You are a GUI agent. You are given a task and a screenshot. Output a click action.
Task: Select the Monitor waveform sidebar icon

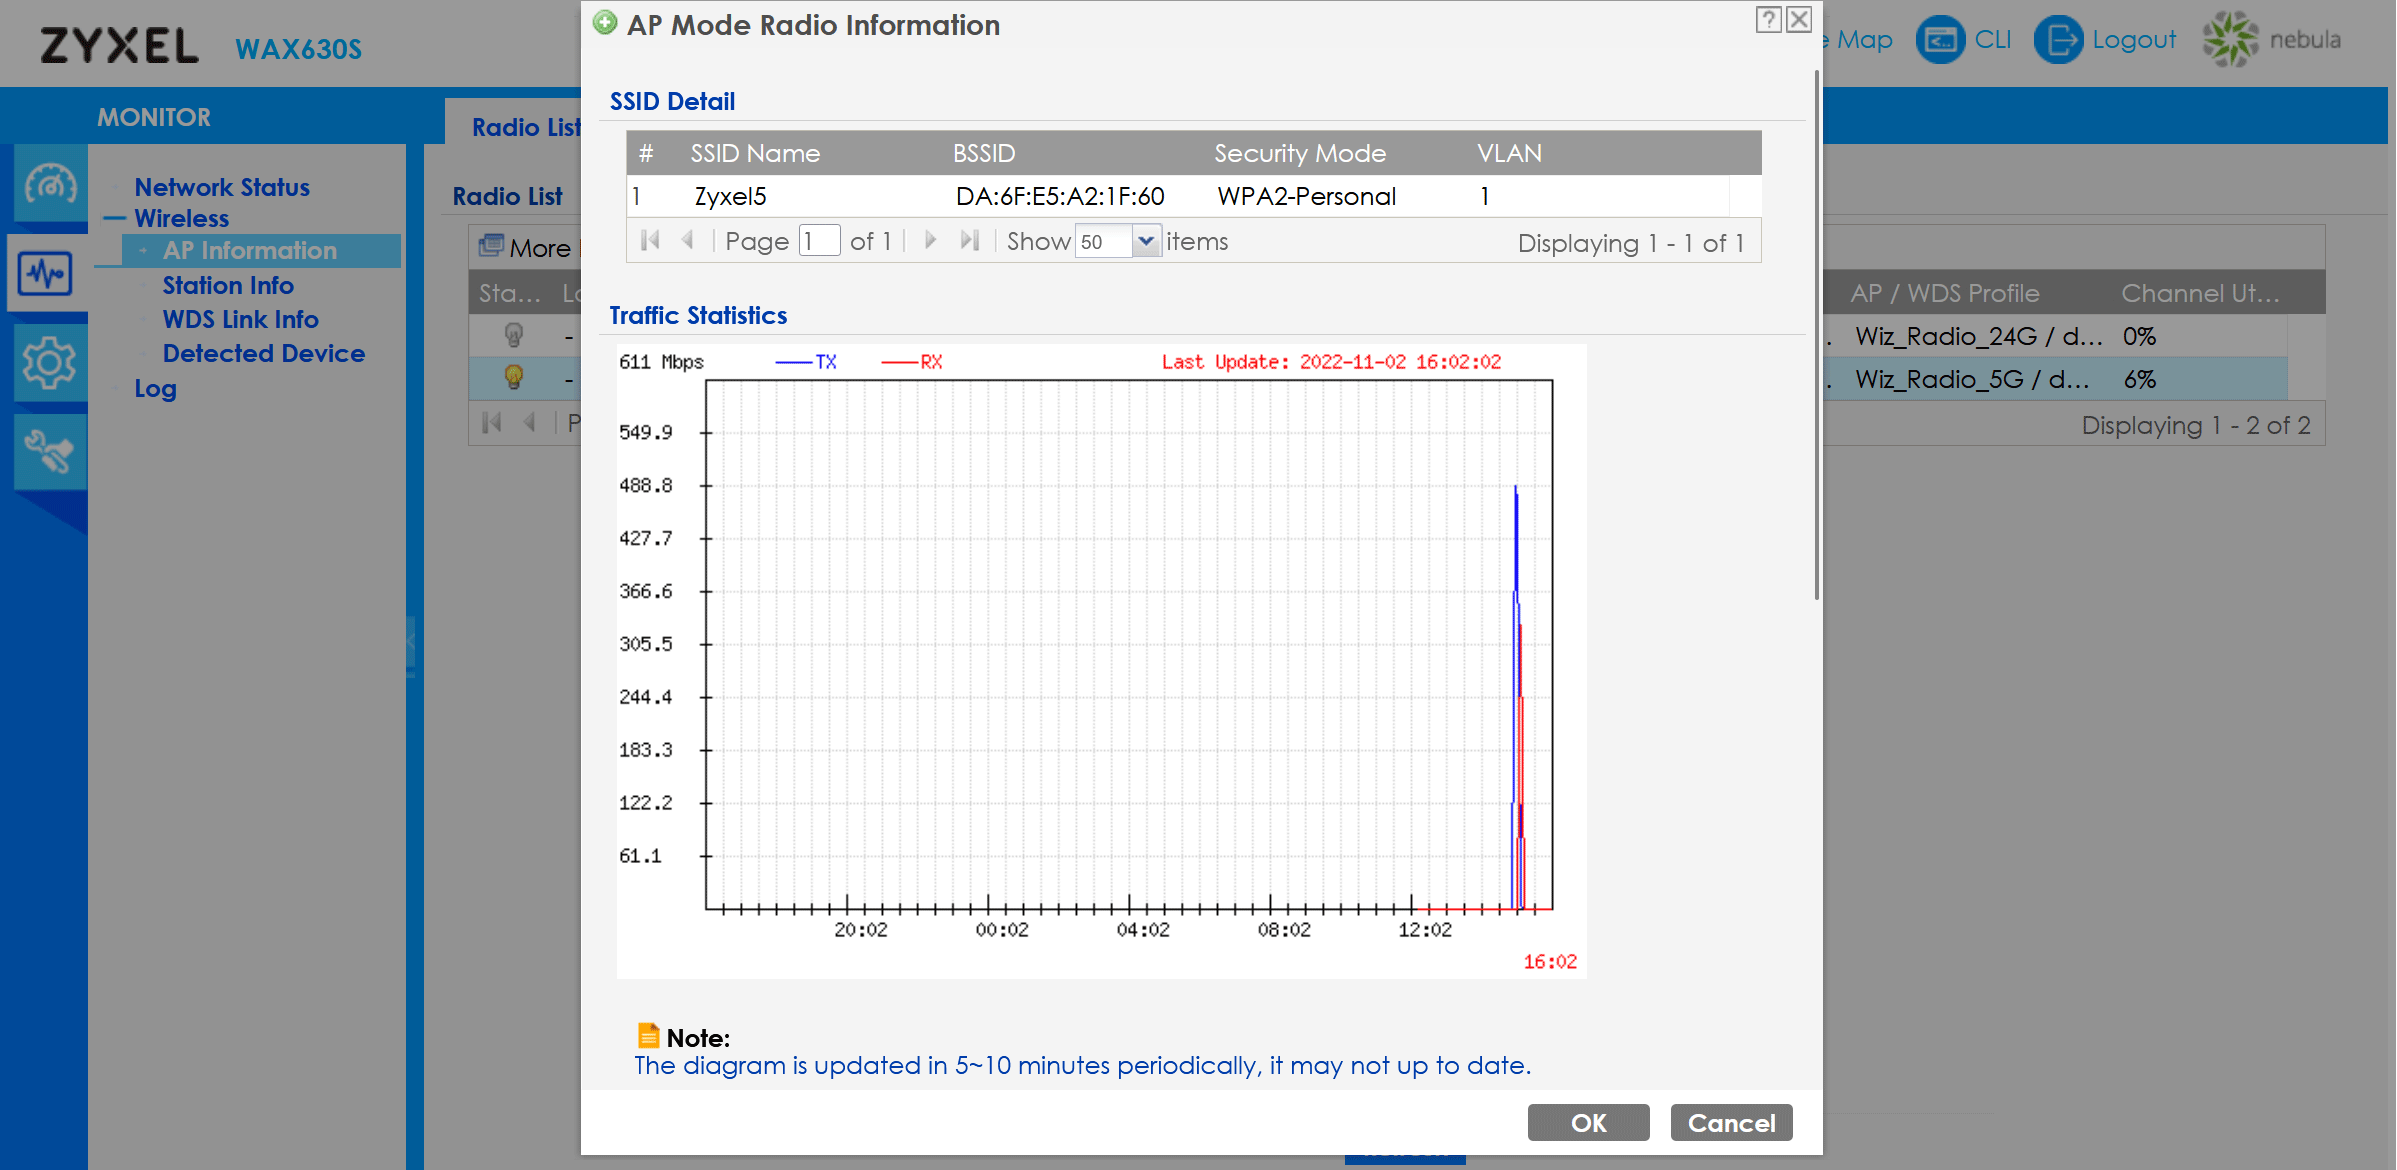(46, 273)
